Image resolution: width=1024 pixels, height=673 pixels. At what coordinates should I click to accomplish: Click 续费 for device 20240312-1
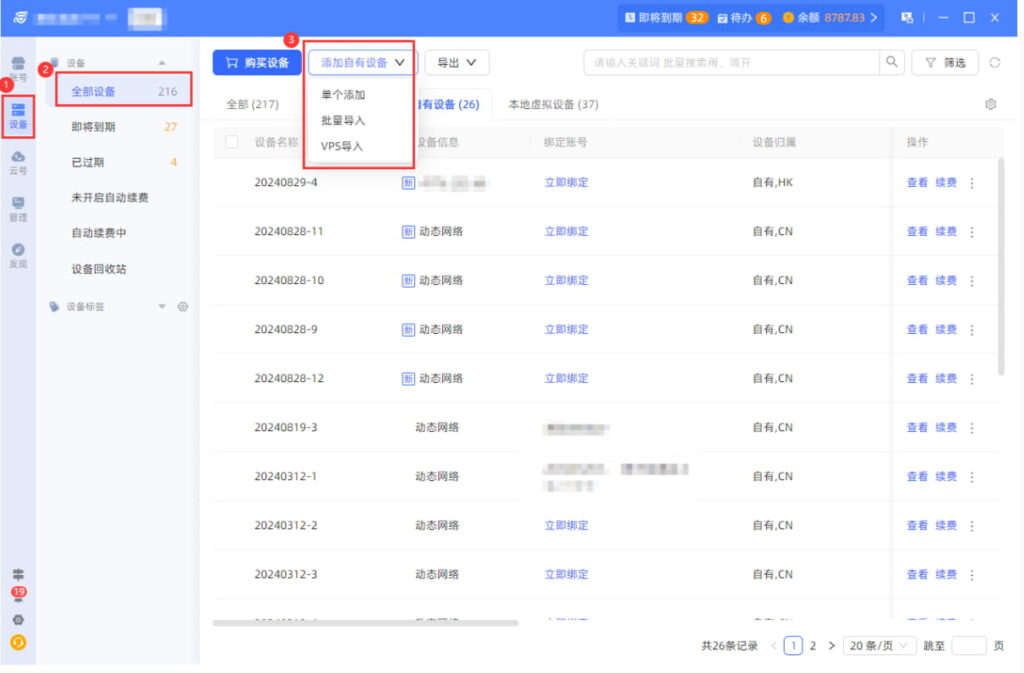coord(946,477)
